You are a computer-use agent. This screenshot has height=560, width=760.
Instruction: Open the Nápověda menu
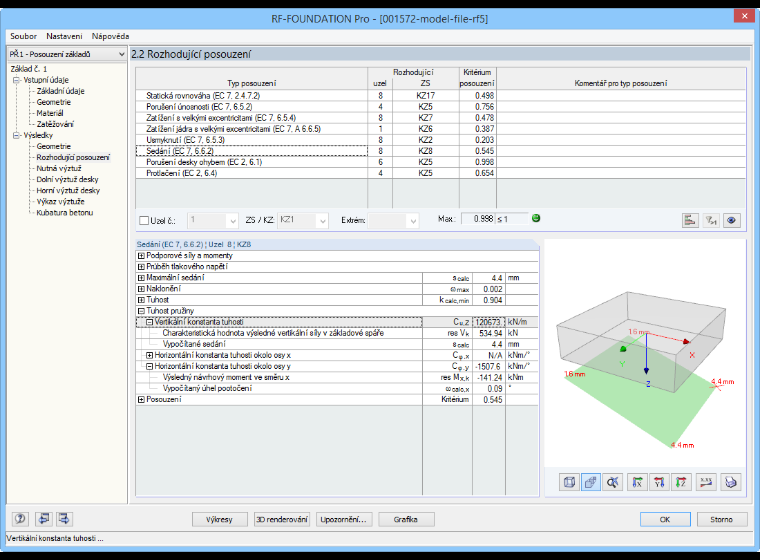(110, 36)
